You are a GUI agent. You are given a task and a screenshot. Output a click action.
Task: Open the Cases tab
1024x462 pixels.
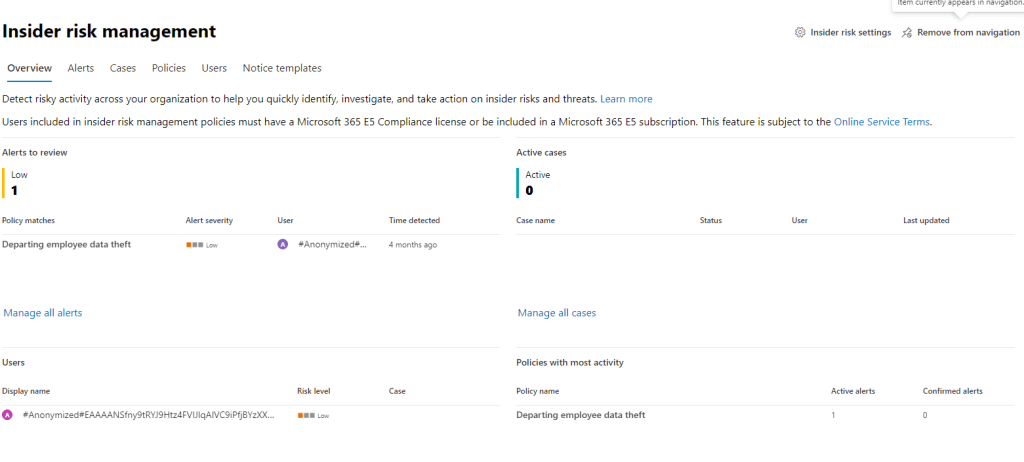123,68
